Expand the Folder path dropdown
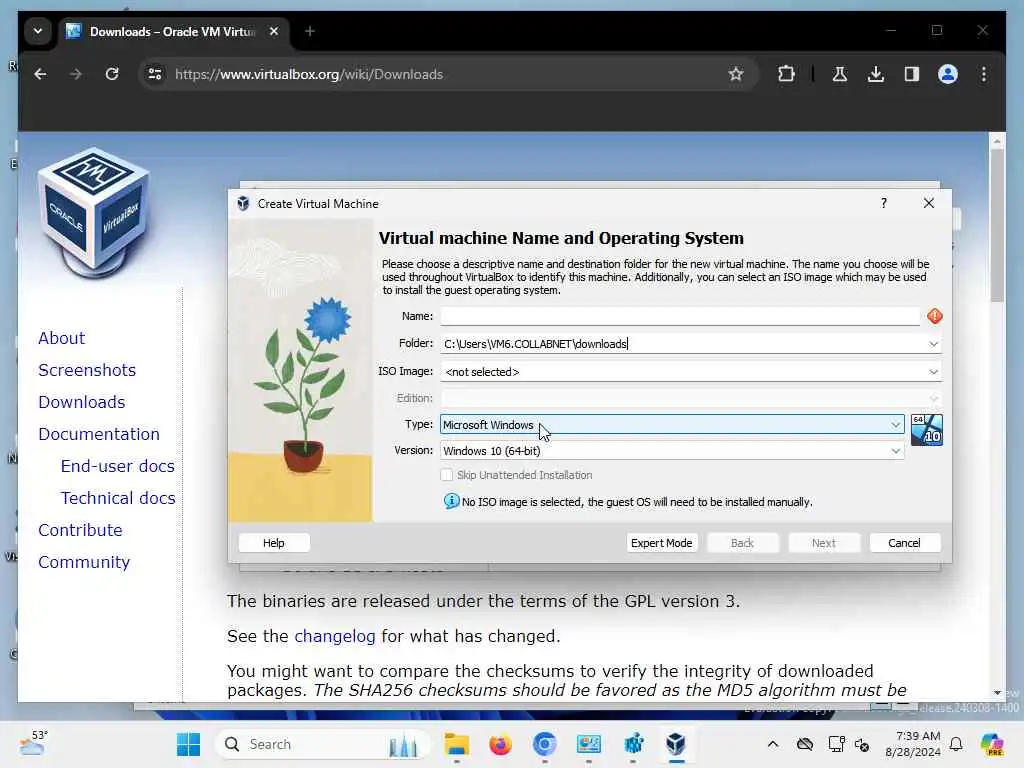 tap(933, 344)
